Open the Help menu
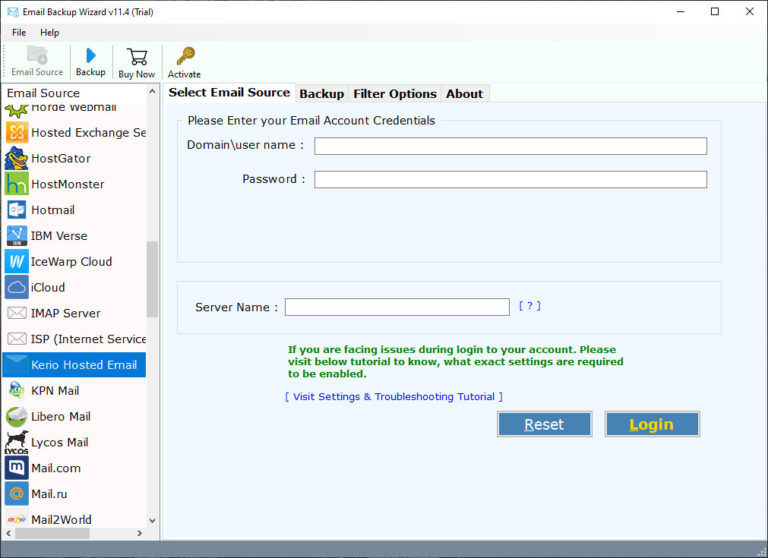 pyautogui.click(x=49, y=33)
